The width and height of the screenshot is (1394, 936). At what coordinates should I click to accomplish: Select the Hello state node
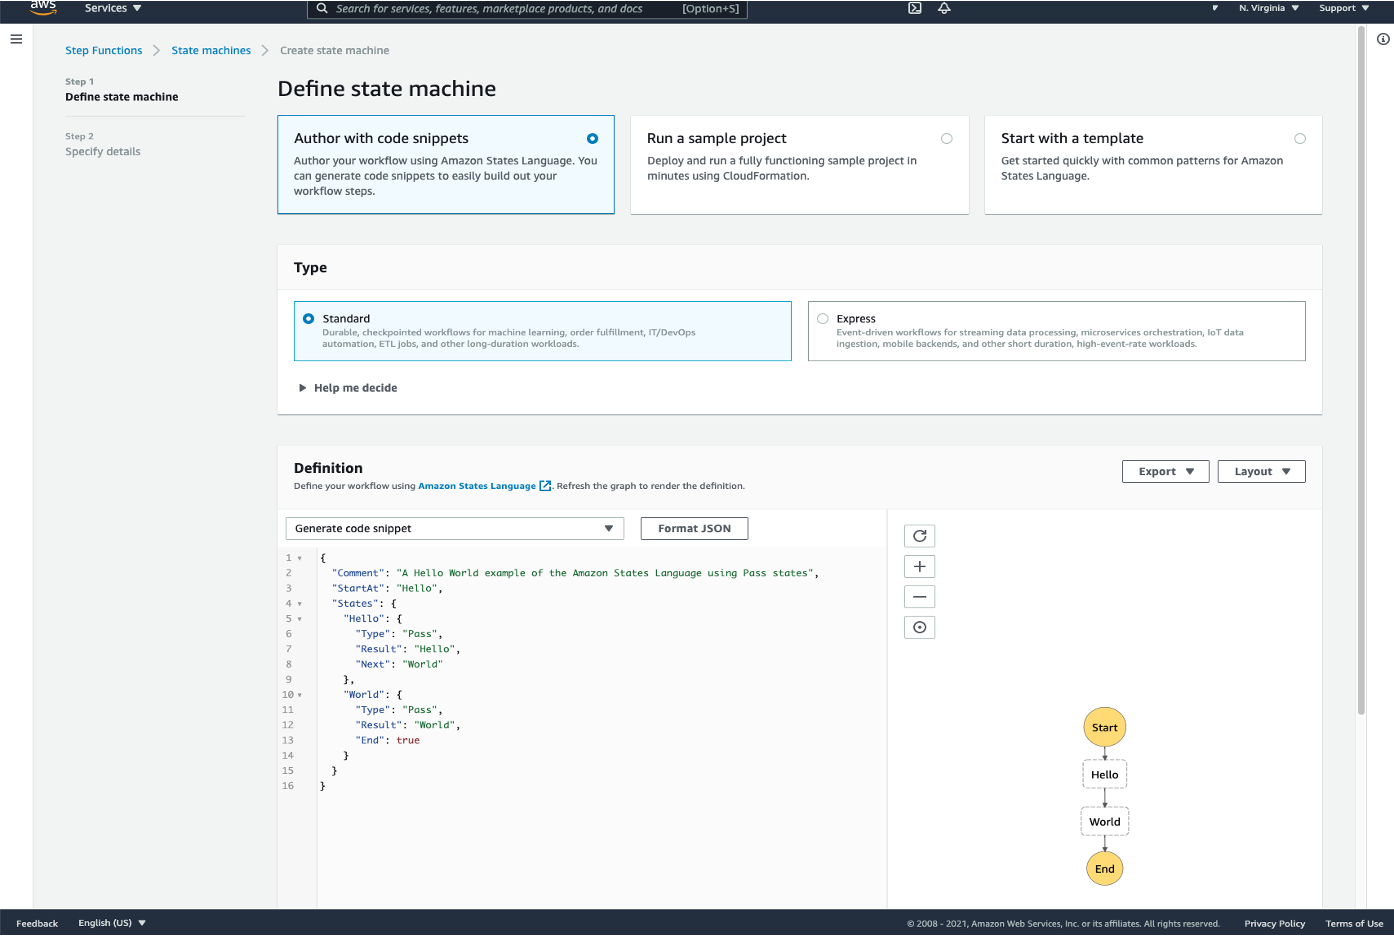tap(1105, 774)
